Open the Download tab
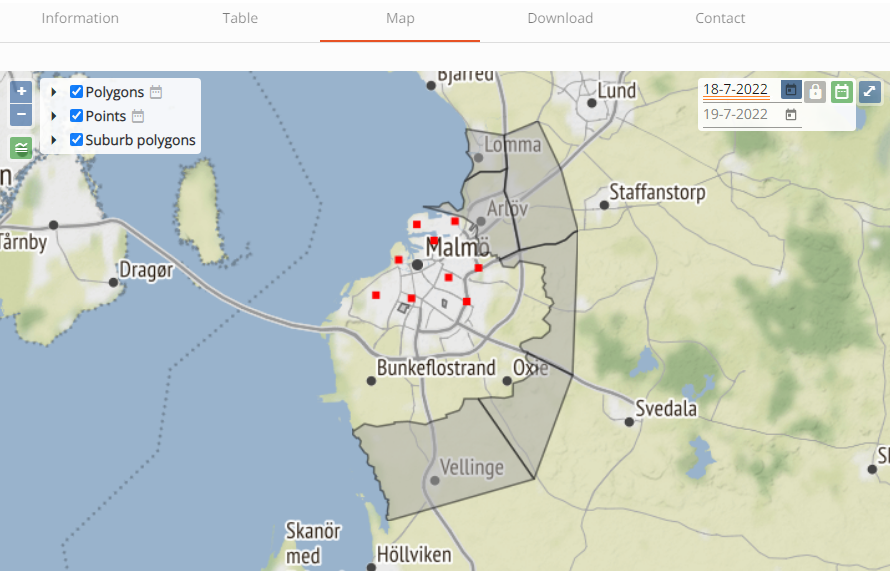This screenshot has width=890, height=571. tap(560, 18)
